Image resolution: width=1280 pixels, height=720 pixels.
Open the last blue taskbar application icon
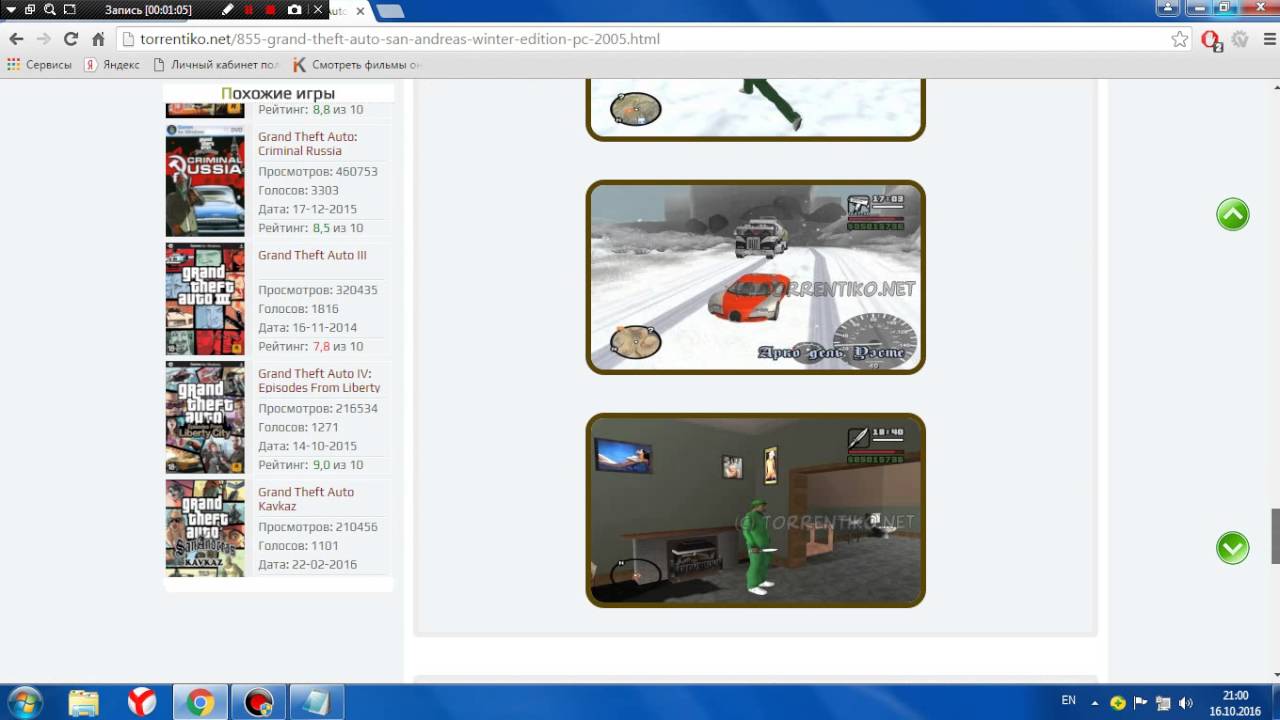316,703
